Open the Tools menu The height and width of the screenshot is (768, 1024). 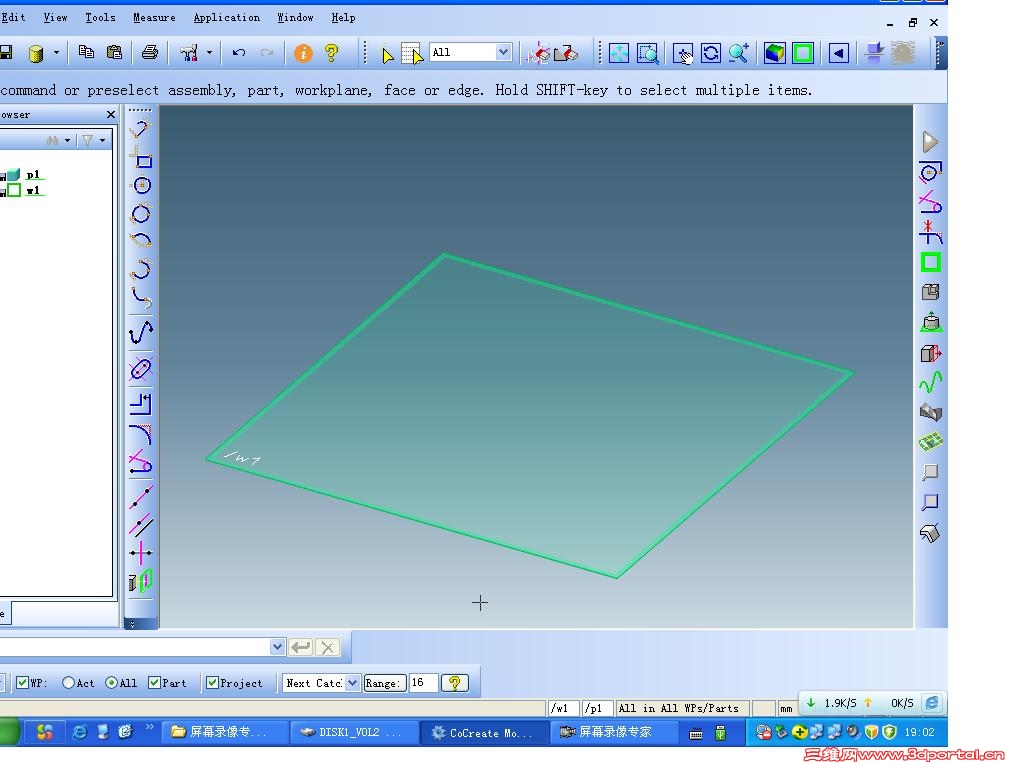100,18
